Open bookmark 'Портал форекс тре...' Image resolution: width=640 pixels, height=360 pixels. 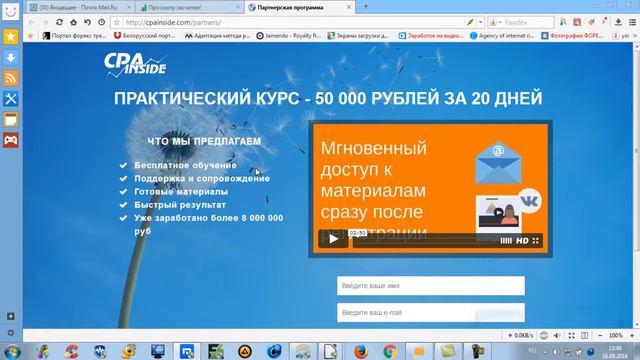pos(74,36)
